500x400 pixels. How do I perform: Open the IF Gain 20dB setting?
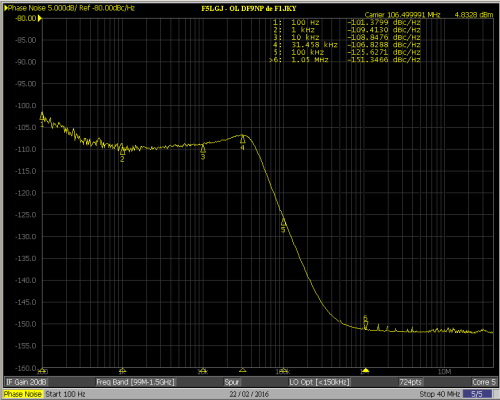26,382
